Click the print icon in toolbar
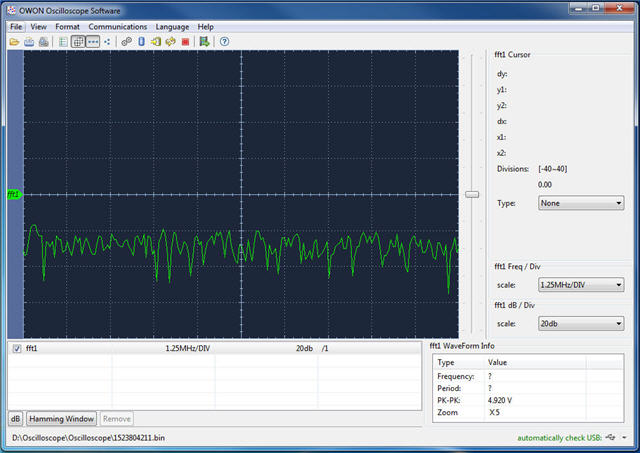 [x=44, y=42]
